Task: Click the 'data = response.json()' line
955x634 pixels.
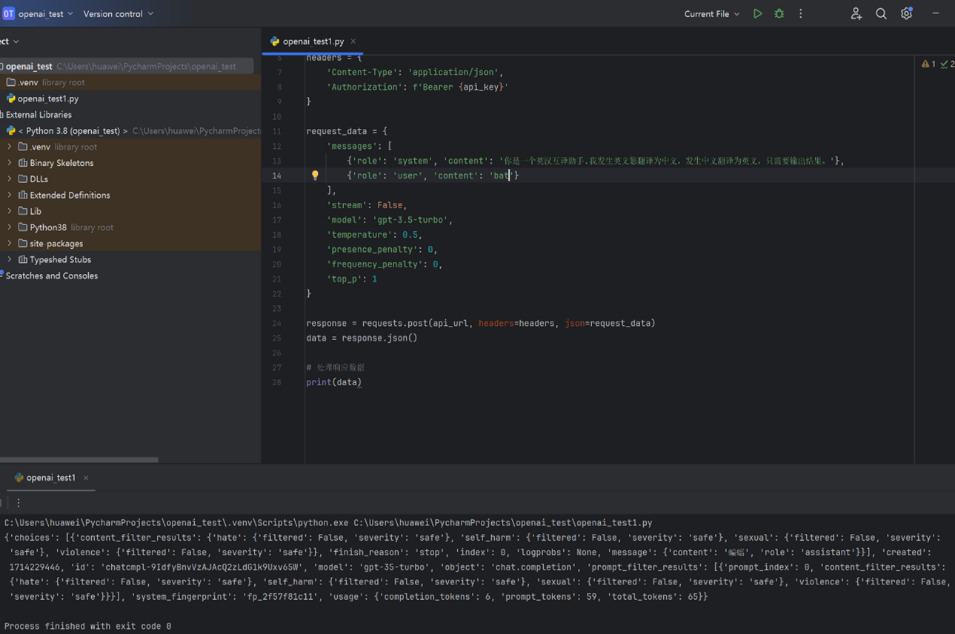Action: 362,338
